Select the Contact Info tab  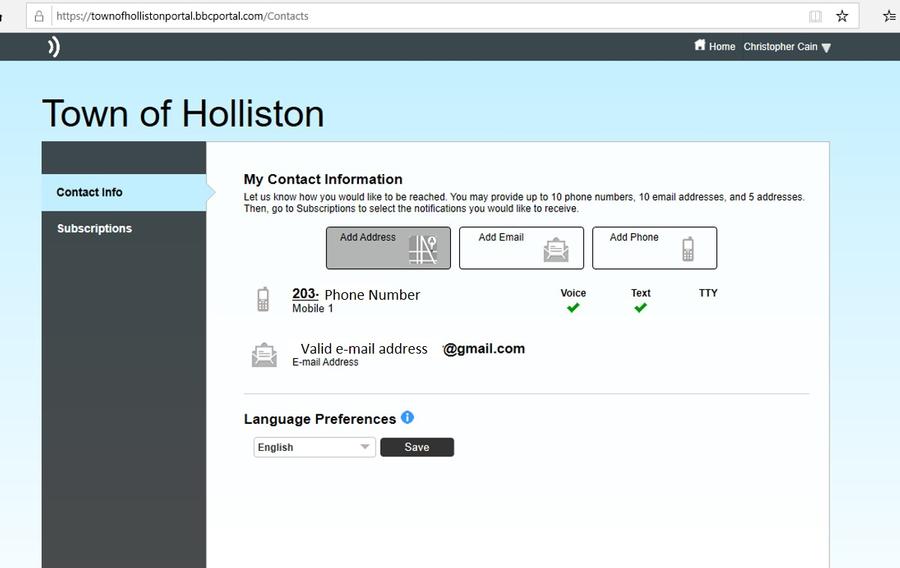pyautogui.click(x=124, y=192)
